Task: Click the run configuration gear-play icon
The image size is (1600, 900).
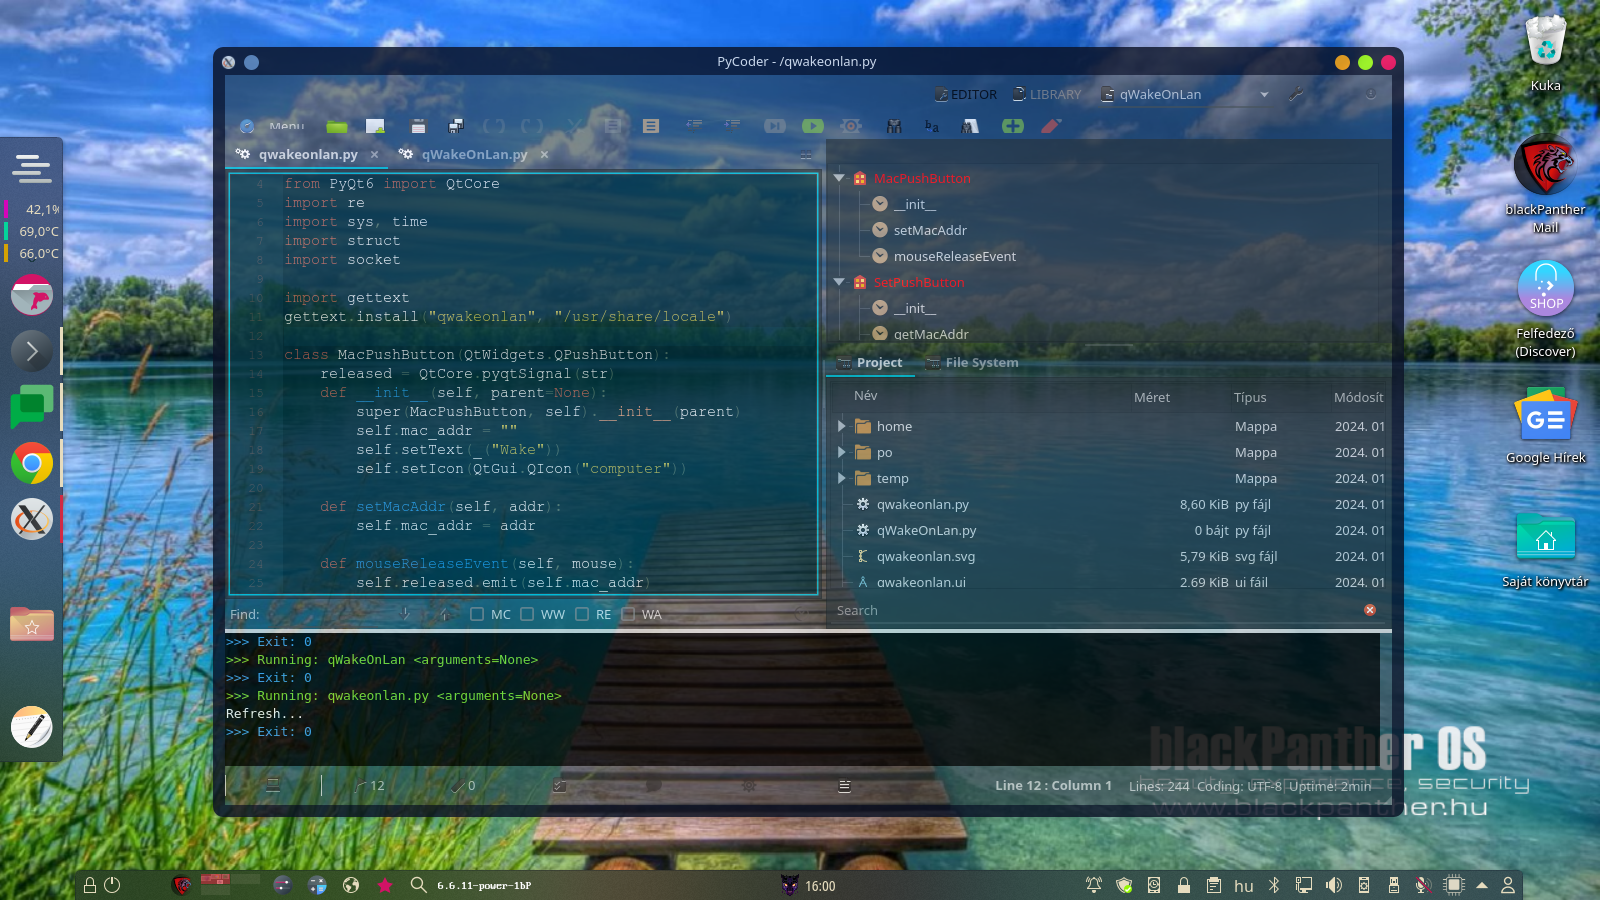Action: [851, 126]
